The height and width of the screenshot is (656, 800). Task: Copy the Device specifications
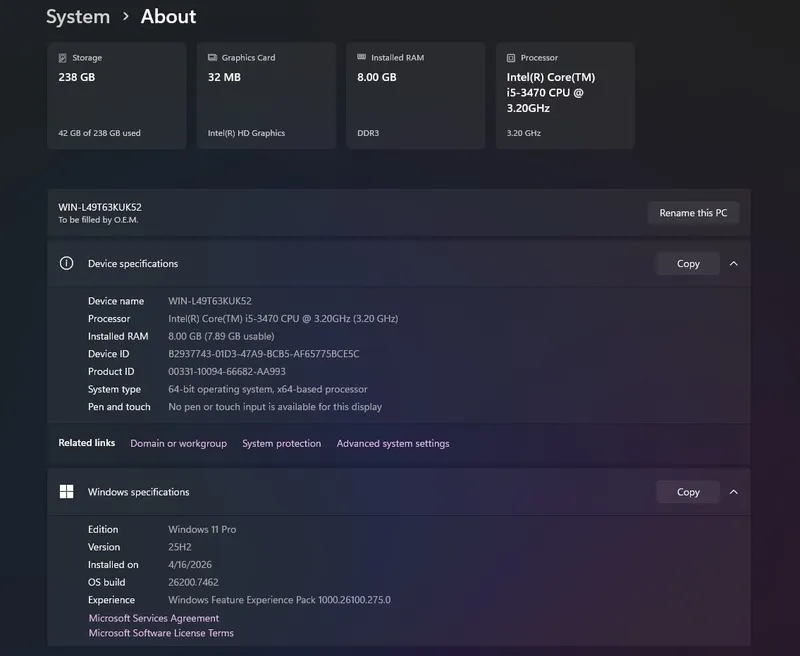tap(688, 264)
